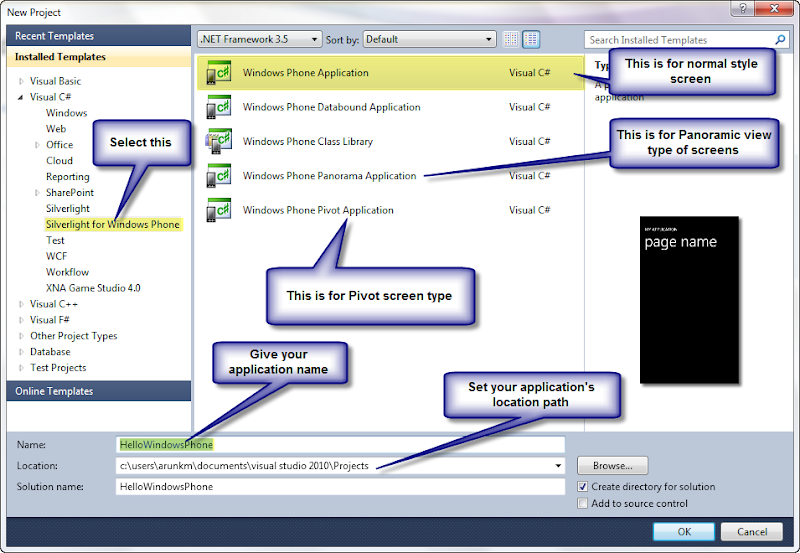800x553 pixels.
Task: Select the Workflow tree item
Action: click(x=67, y=272)
